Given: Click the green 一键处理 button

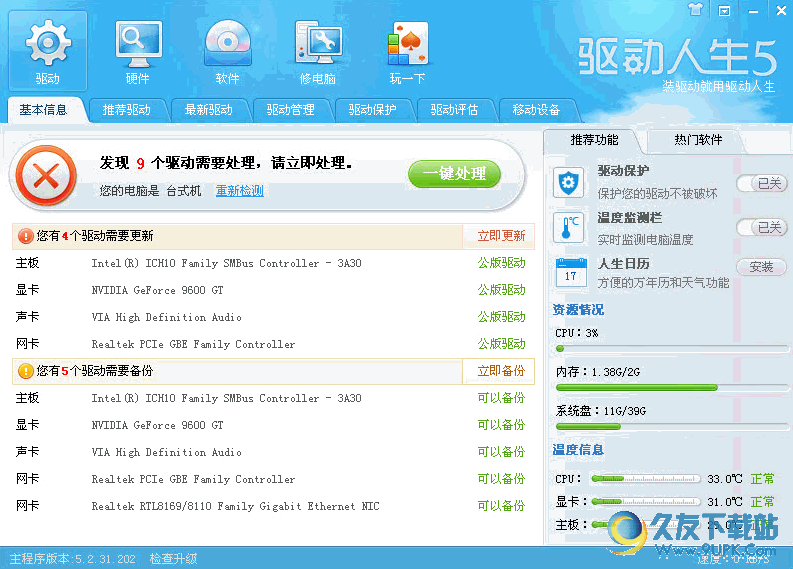Looking at the screenshot, I should click(454, 173).
